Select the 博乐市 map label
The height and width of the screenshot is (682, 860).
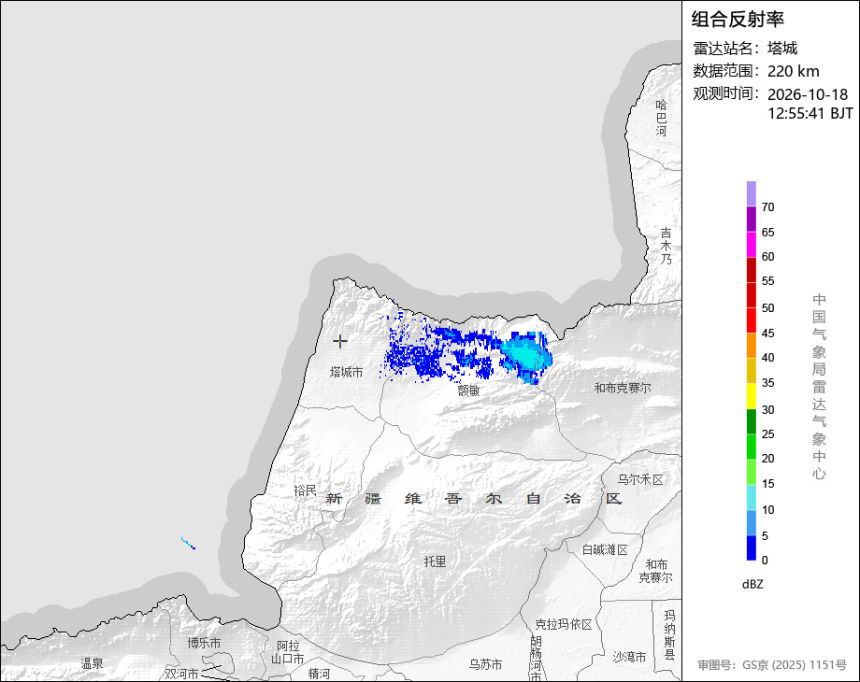coord(204,642)
